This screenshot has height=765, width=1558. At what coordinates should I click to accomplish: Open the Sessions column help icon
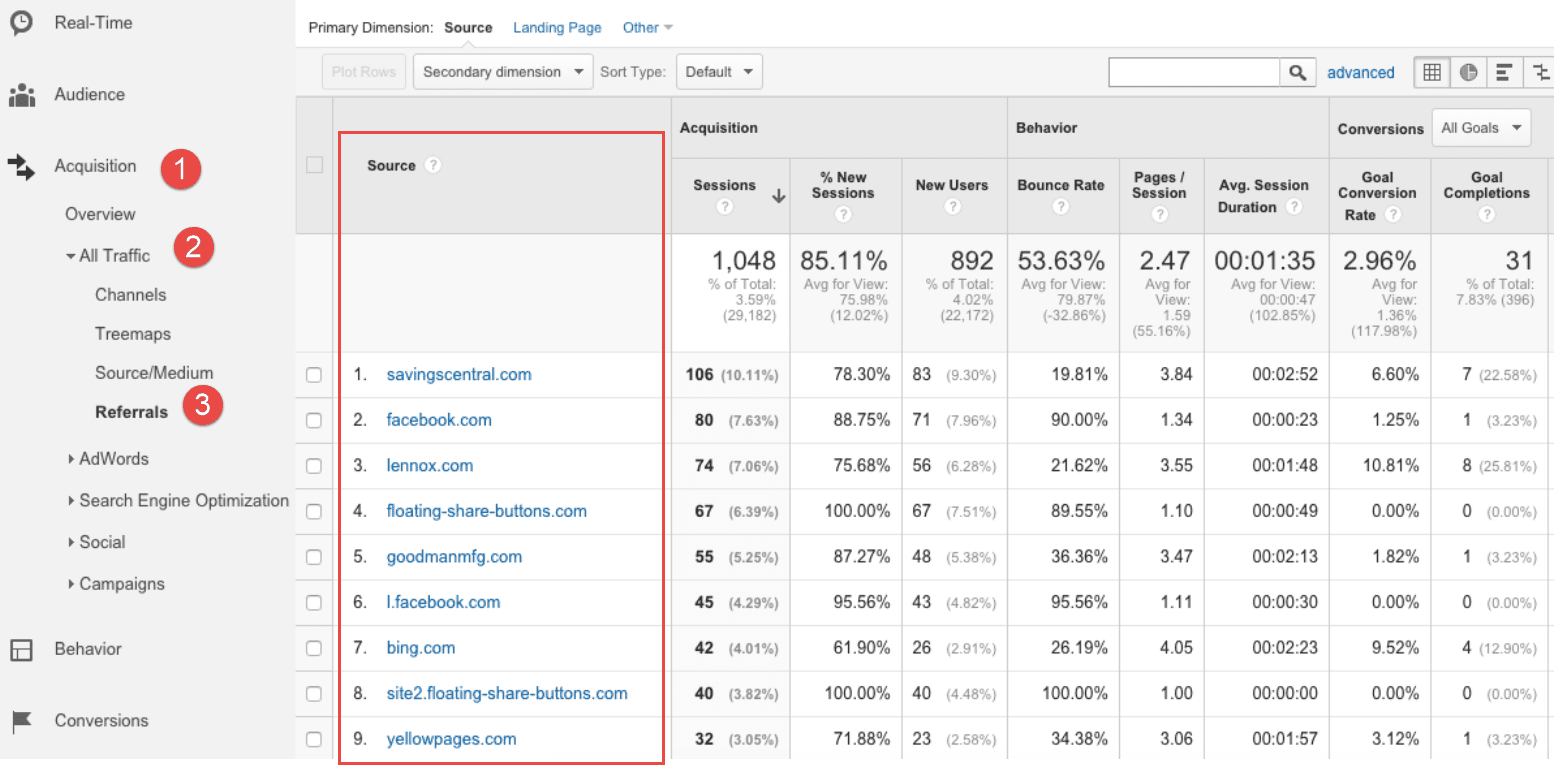coord(725,207)
